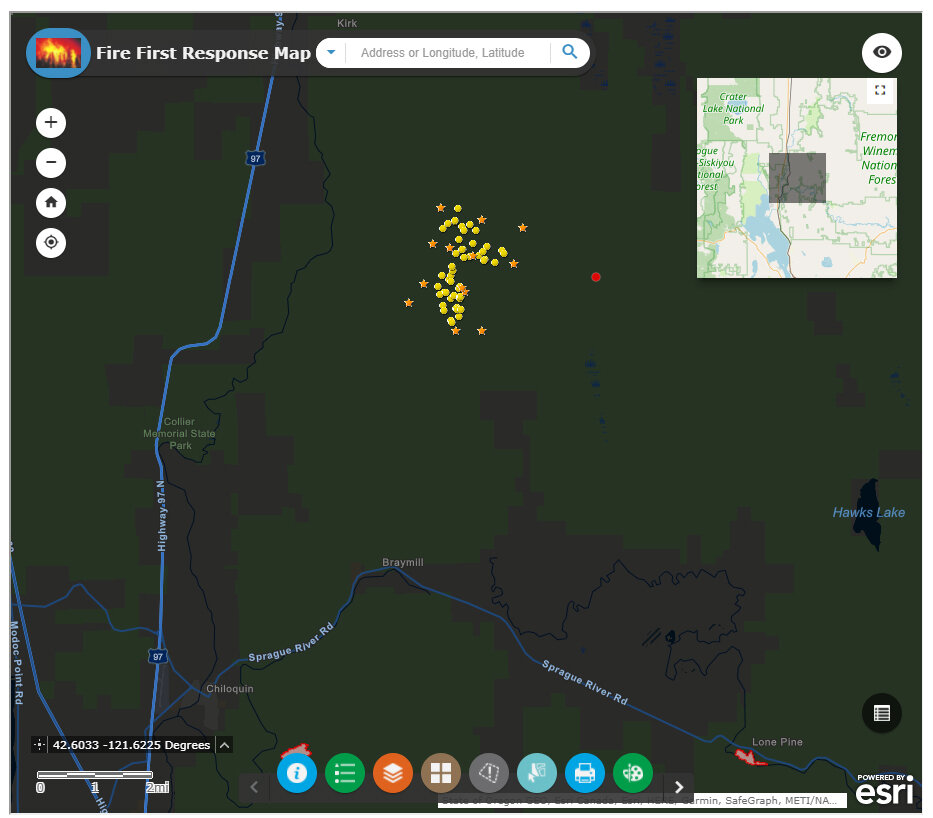Viewport: 933px width, 818px height.
Task: Open the attribute table panel
Action: 881,713
